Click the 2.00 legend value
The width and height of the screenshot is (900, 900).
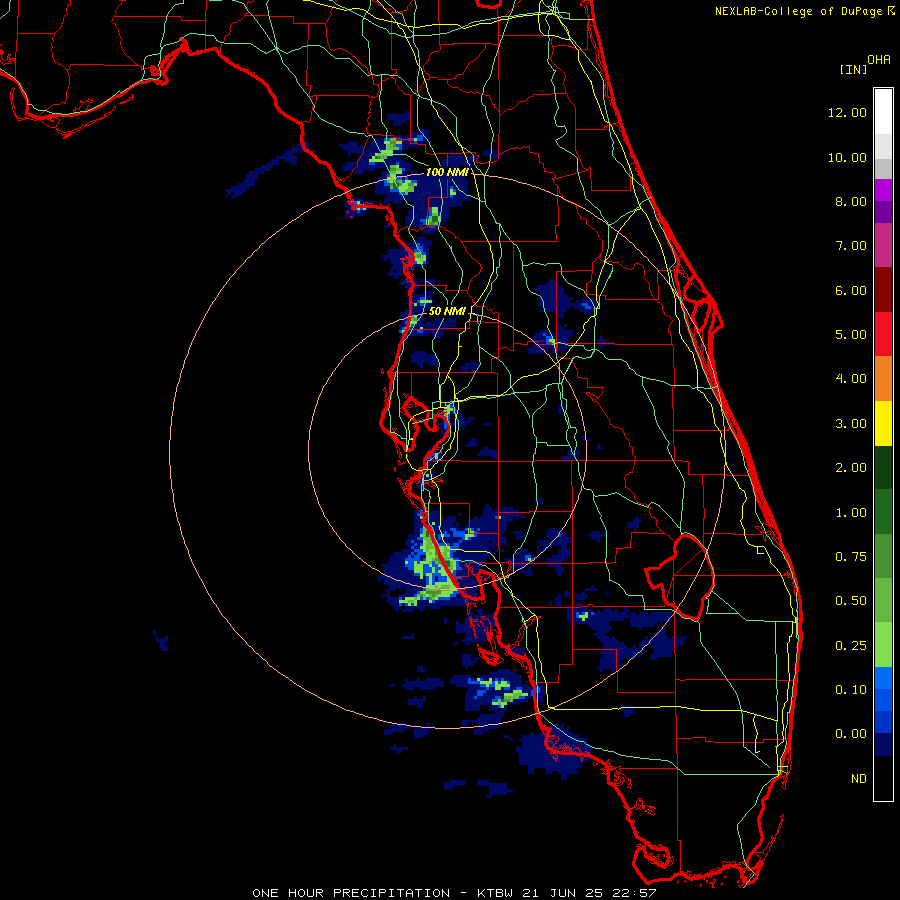click(851, 468)
